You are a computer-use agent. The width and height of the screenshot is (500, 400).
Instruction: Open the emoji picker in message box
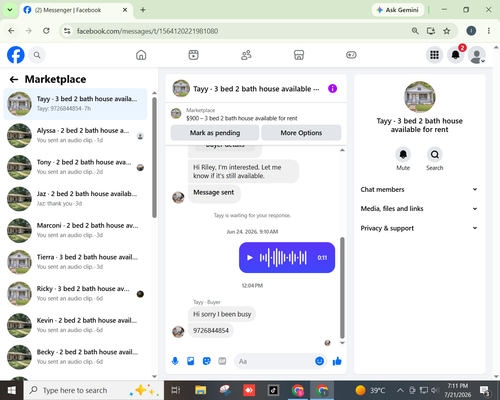(319, 361)
